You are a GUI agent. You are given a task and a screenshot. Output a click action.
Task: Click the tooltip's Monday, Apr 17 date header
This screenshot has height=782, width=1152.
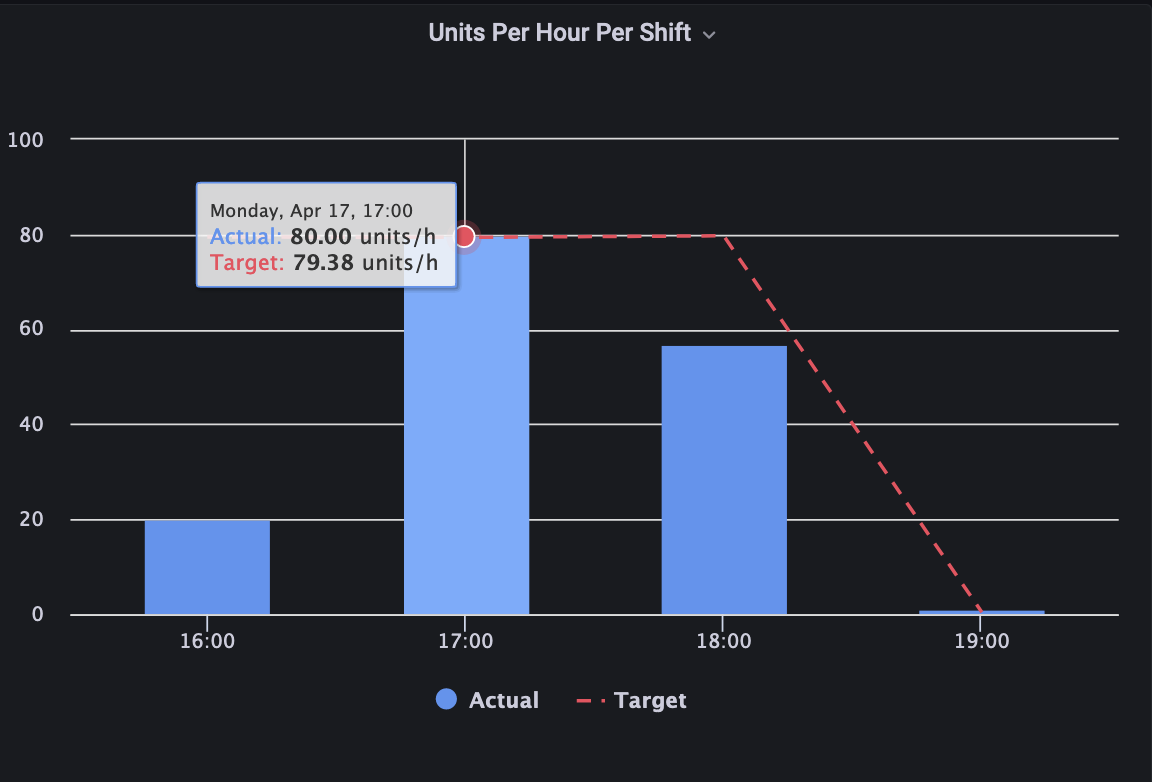click(x=311, y=211)
